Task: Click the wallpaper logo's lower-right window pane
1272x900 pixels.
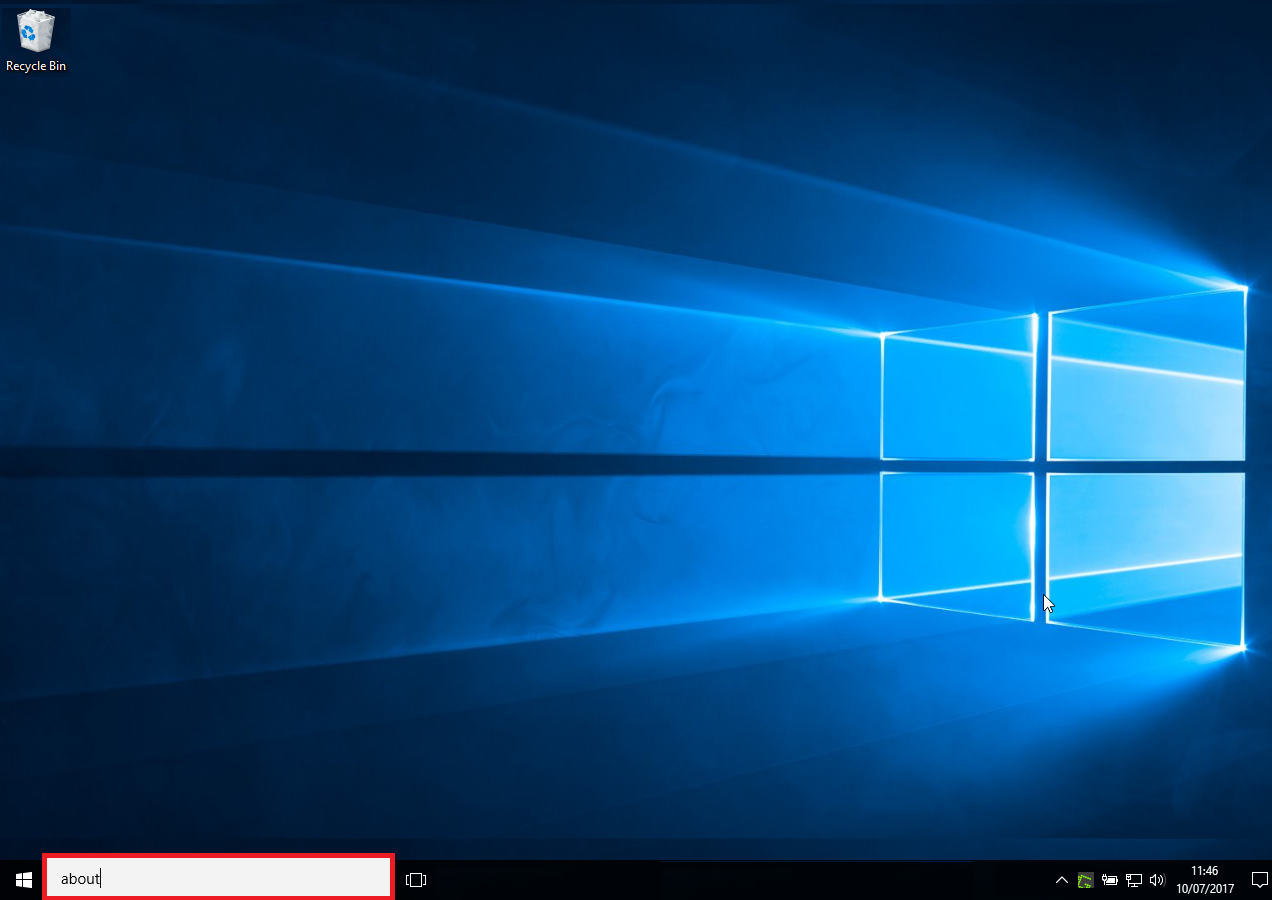Action: (x=1146, y=555)
